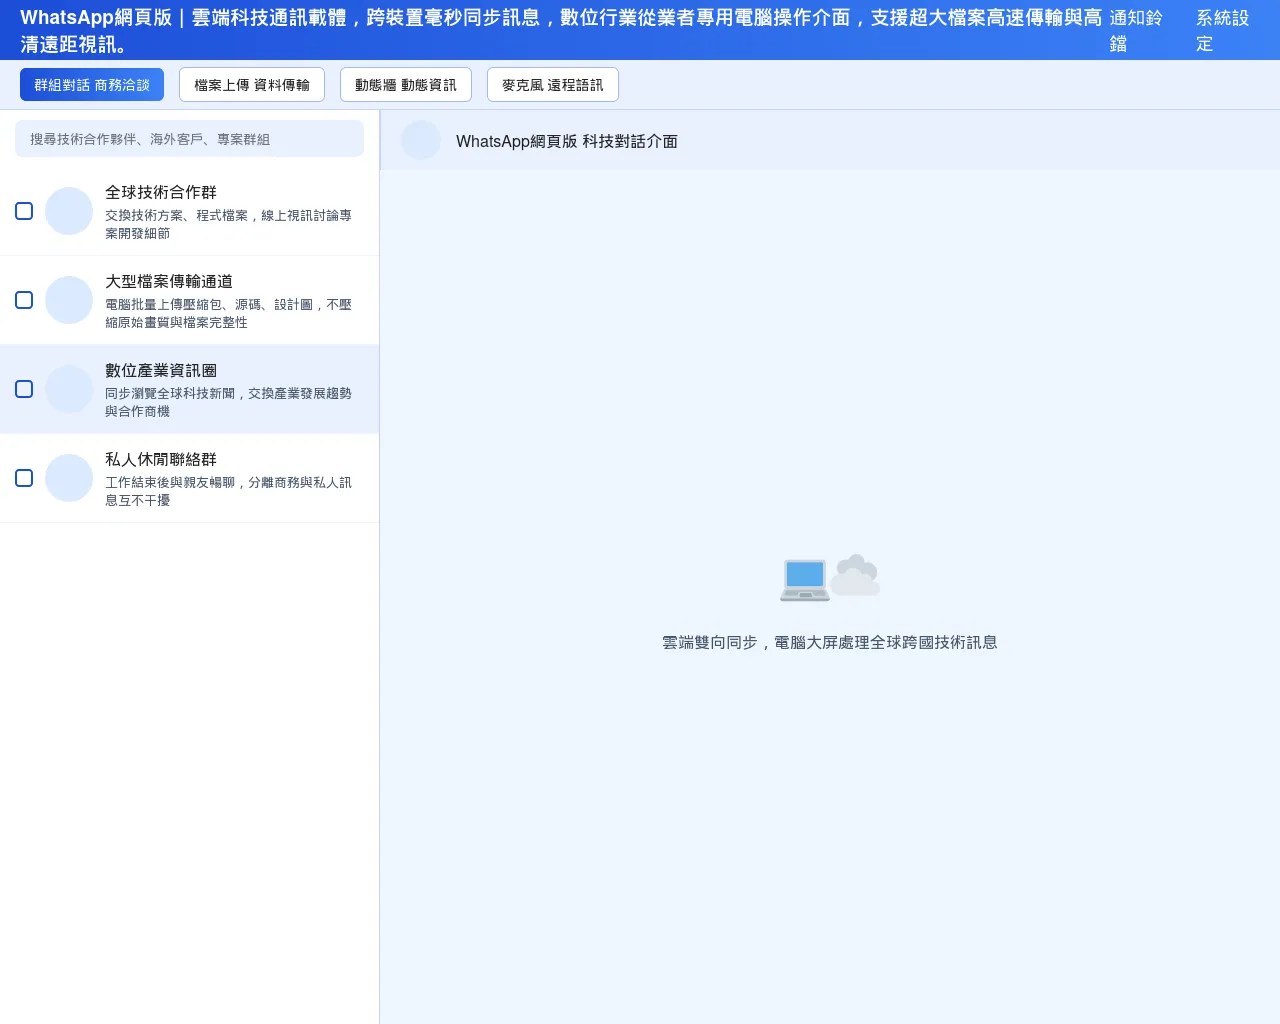Screen dimensions: 1280x1024
Task: Click the description starting 電腦批量上傳壓縮包
Action: pyautogui.click(x=229, y=313)
